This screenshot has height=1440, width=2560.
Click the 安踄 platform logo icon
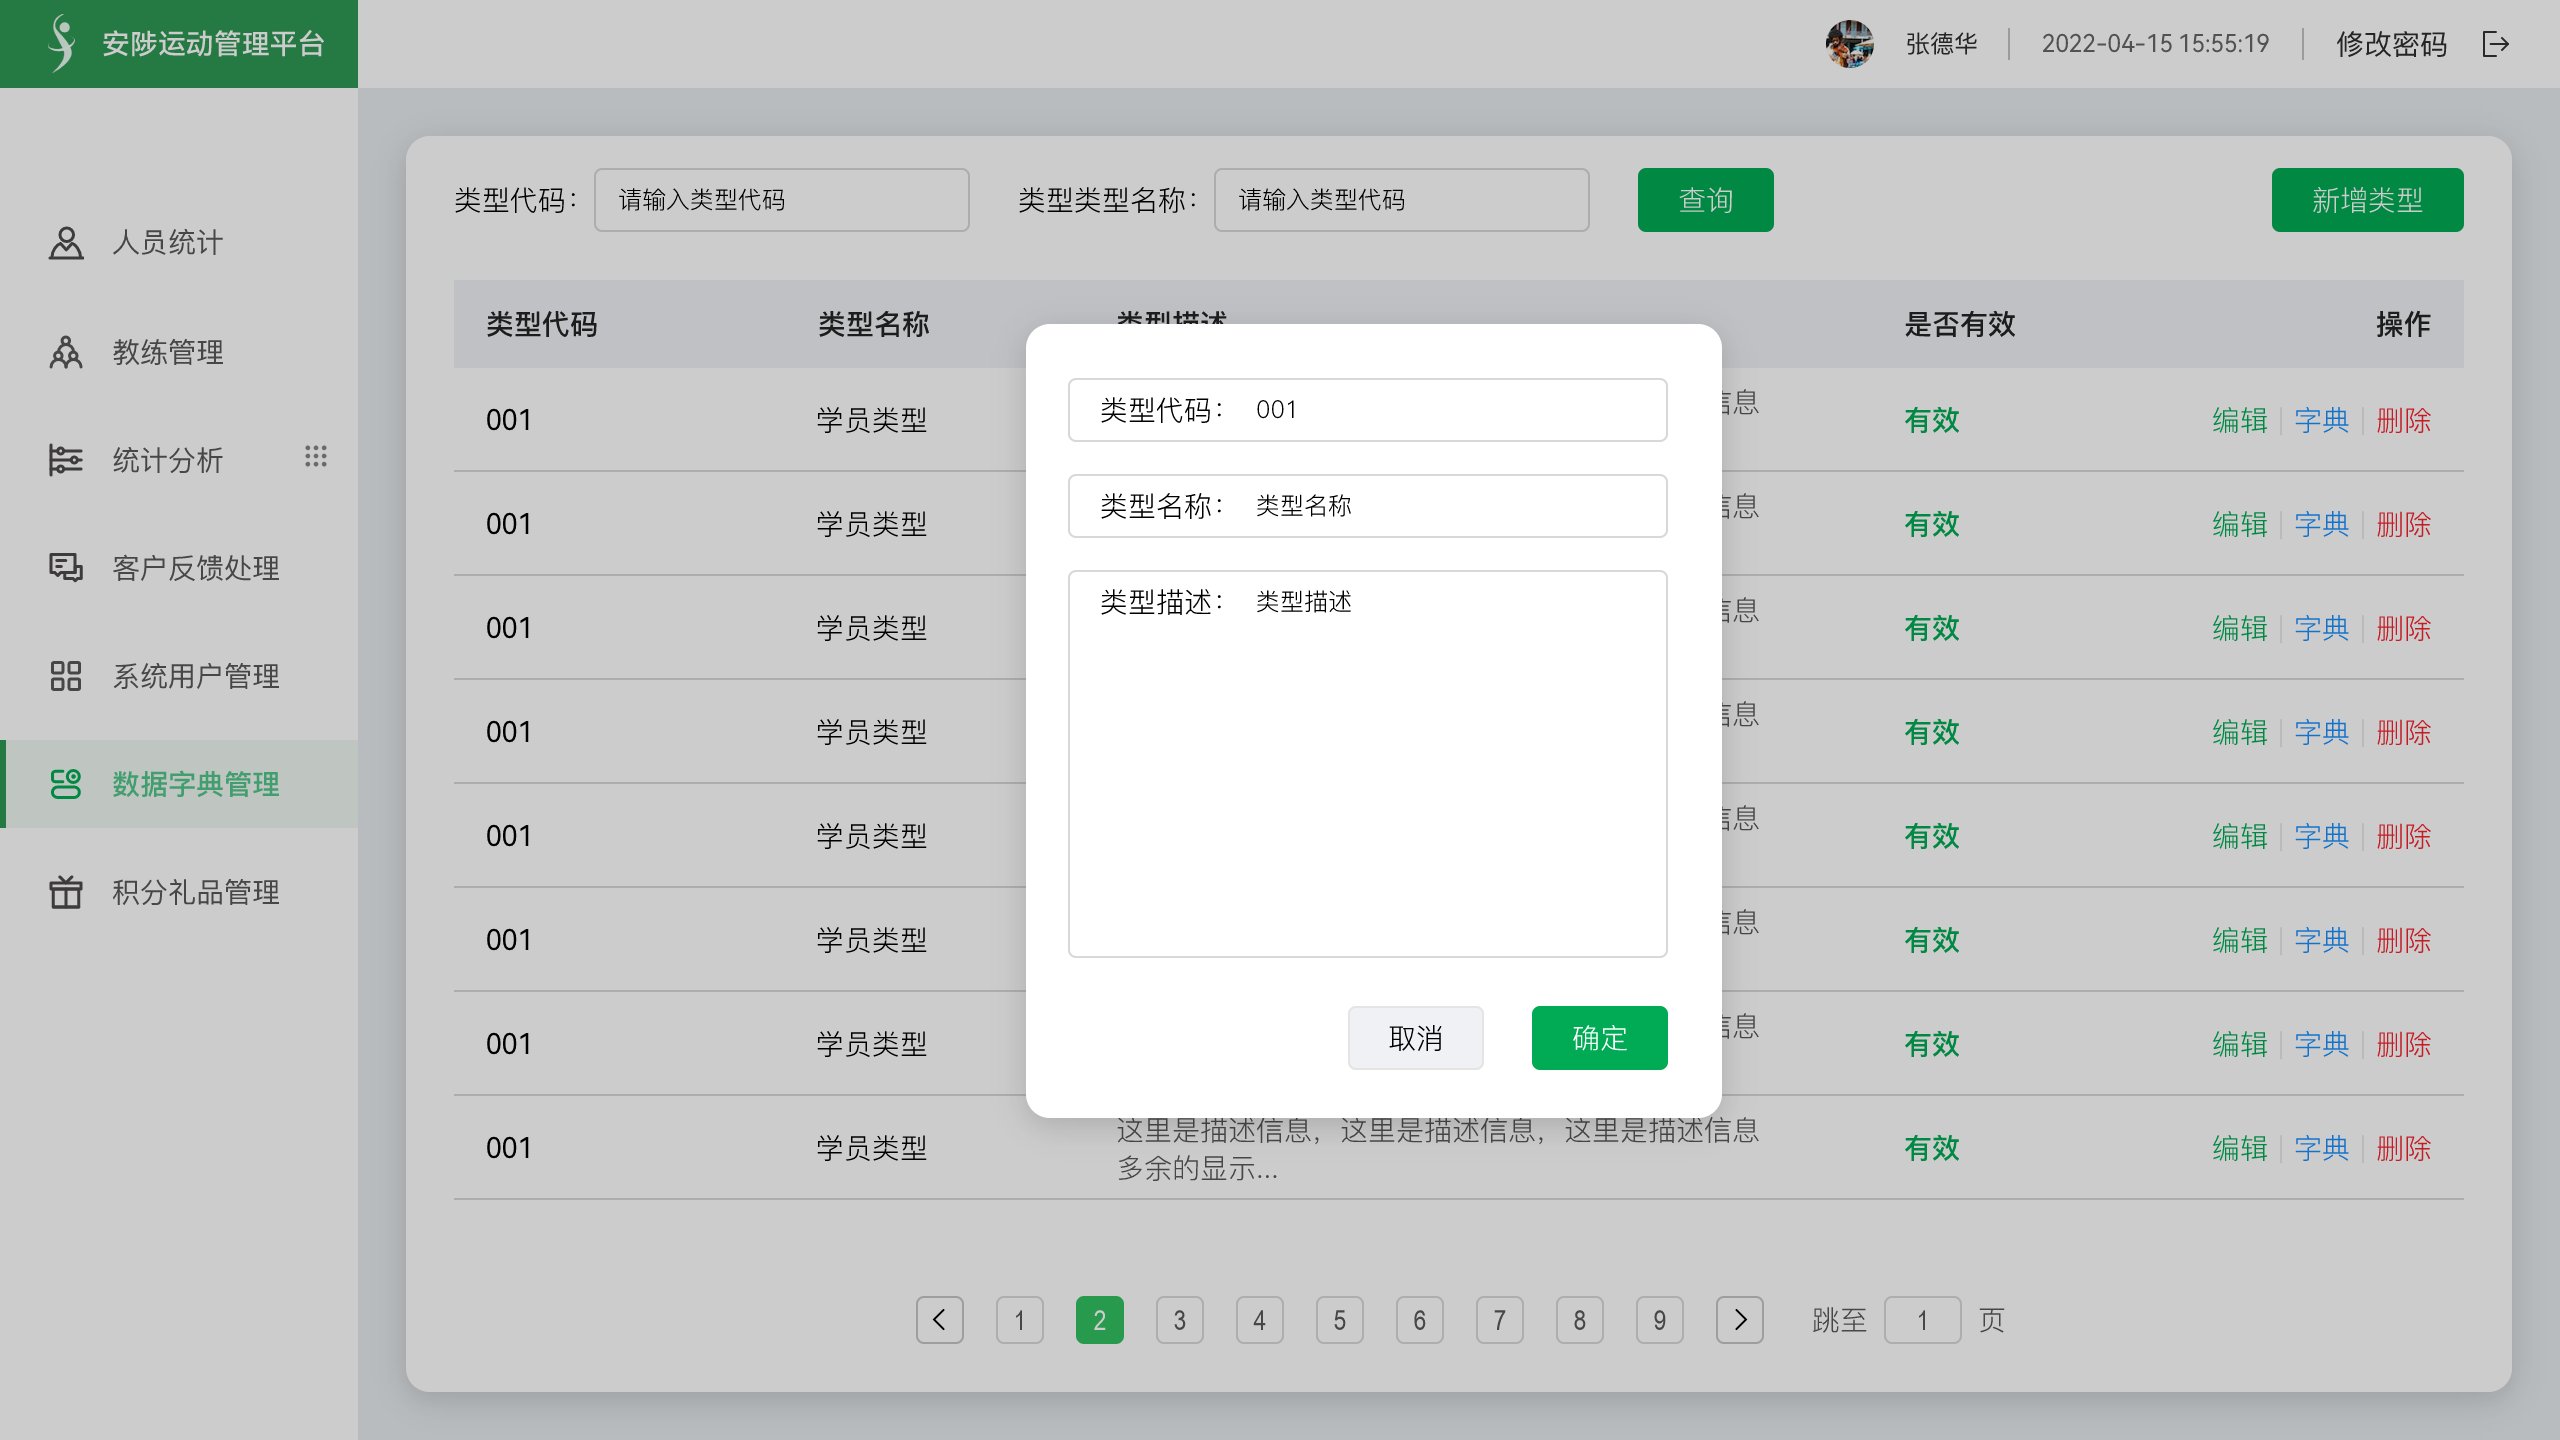[x=62, y=44]
